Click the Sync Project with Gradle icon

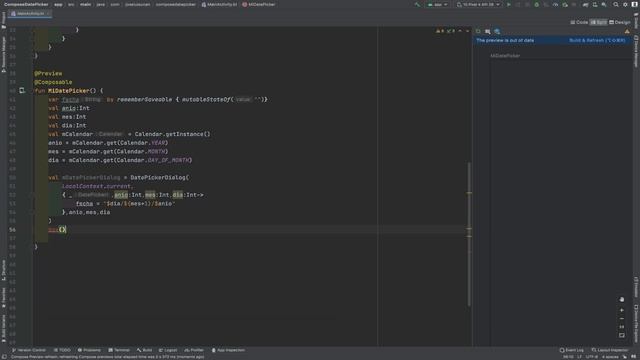(586, 4)
